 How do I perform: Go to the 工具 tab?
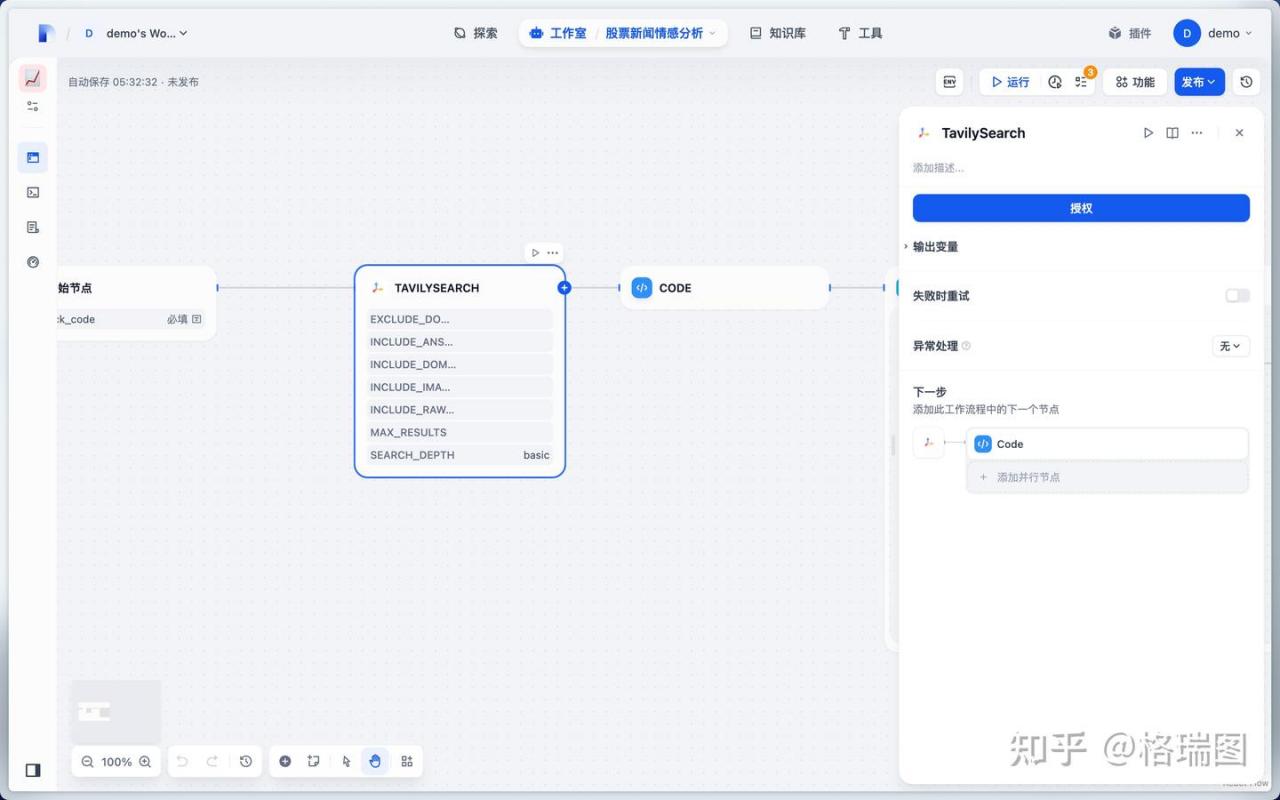click(860, 33)
